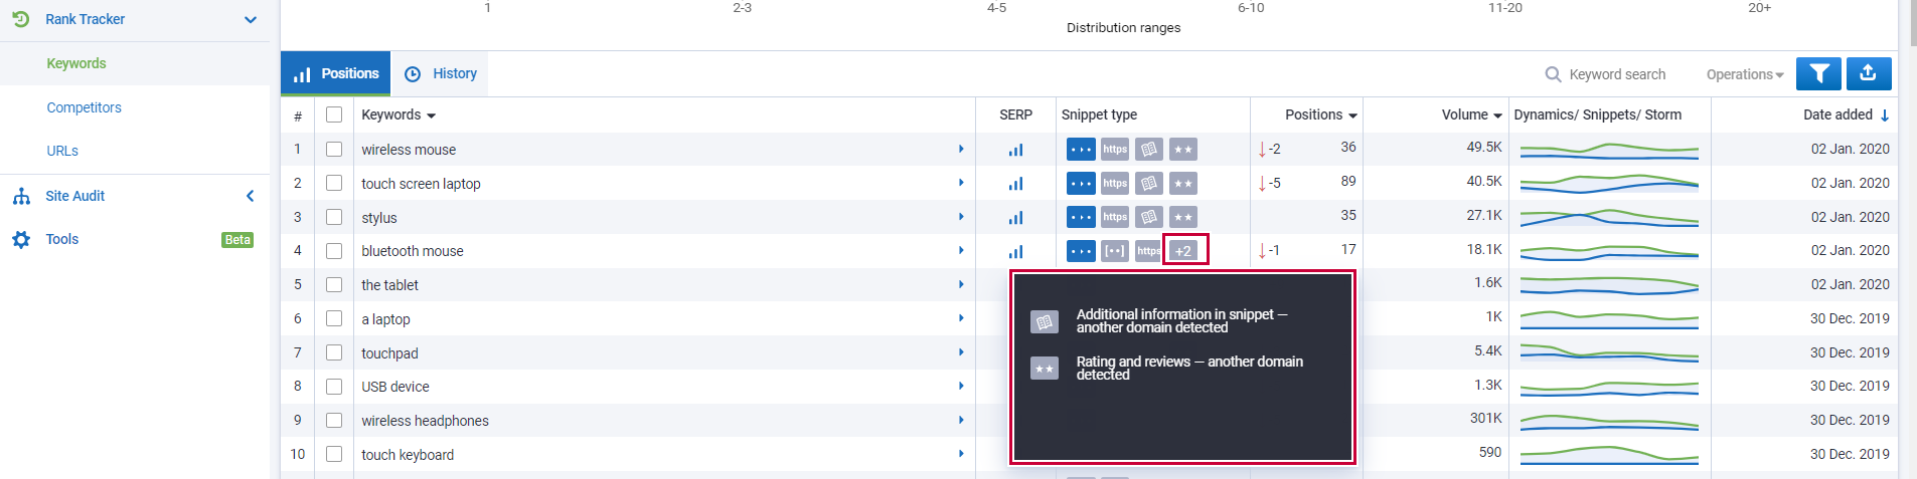Click https snippet icon in stylus row
This screenshot has height=479, width=1917.
[1115, 217]
